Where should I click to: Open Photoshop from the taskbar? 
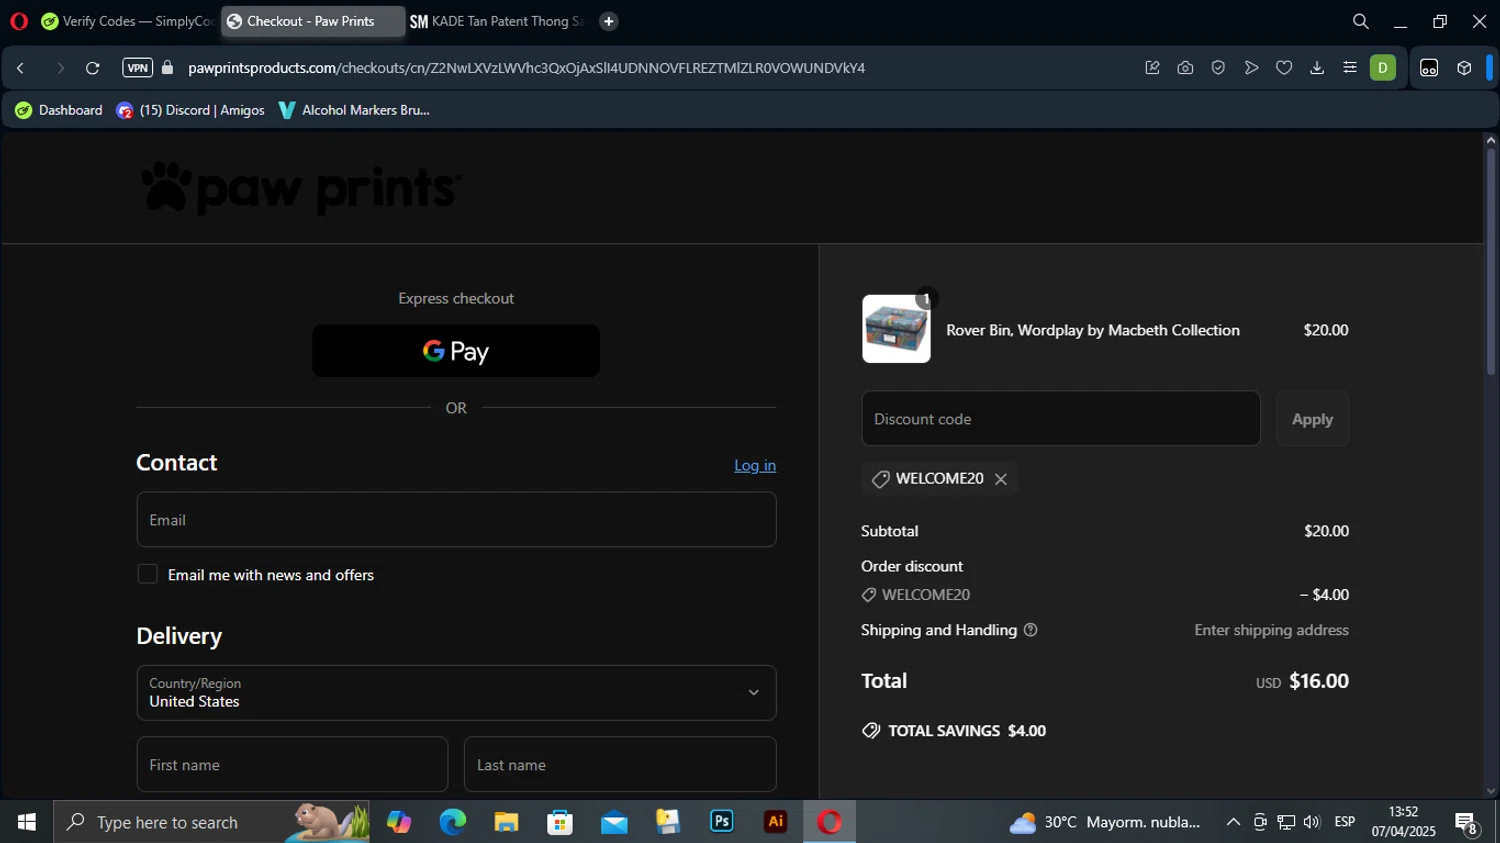tap(722, 822)
